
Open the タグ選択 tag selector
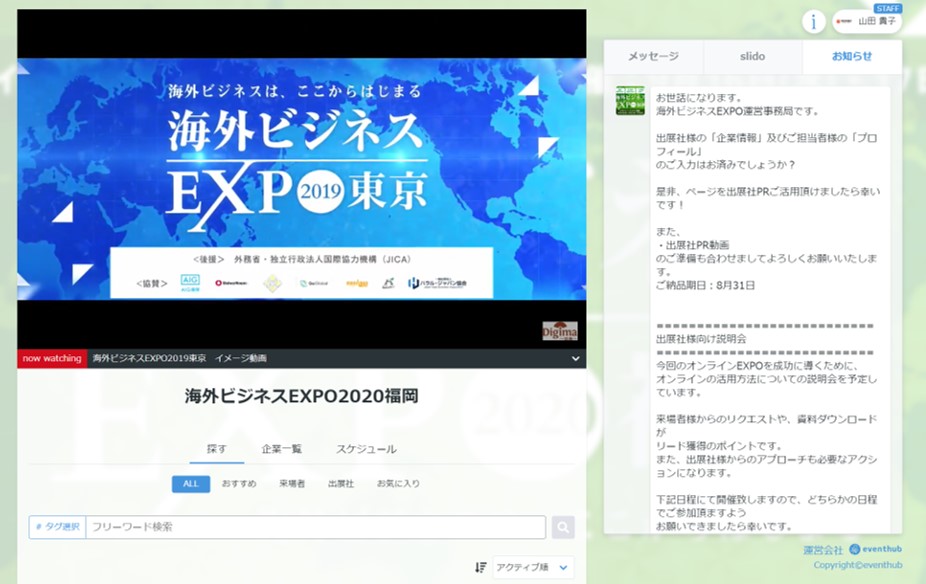pos(57,527)
